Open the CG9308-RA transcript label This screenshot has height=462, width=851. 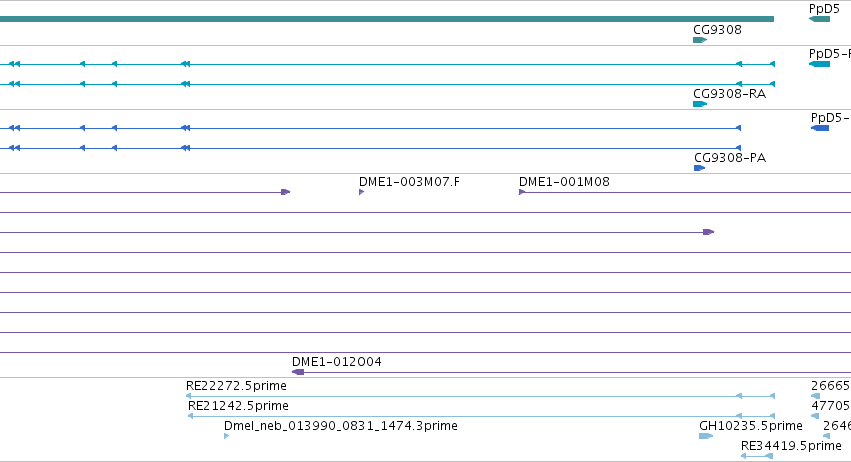coord(729,94)
